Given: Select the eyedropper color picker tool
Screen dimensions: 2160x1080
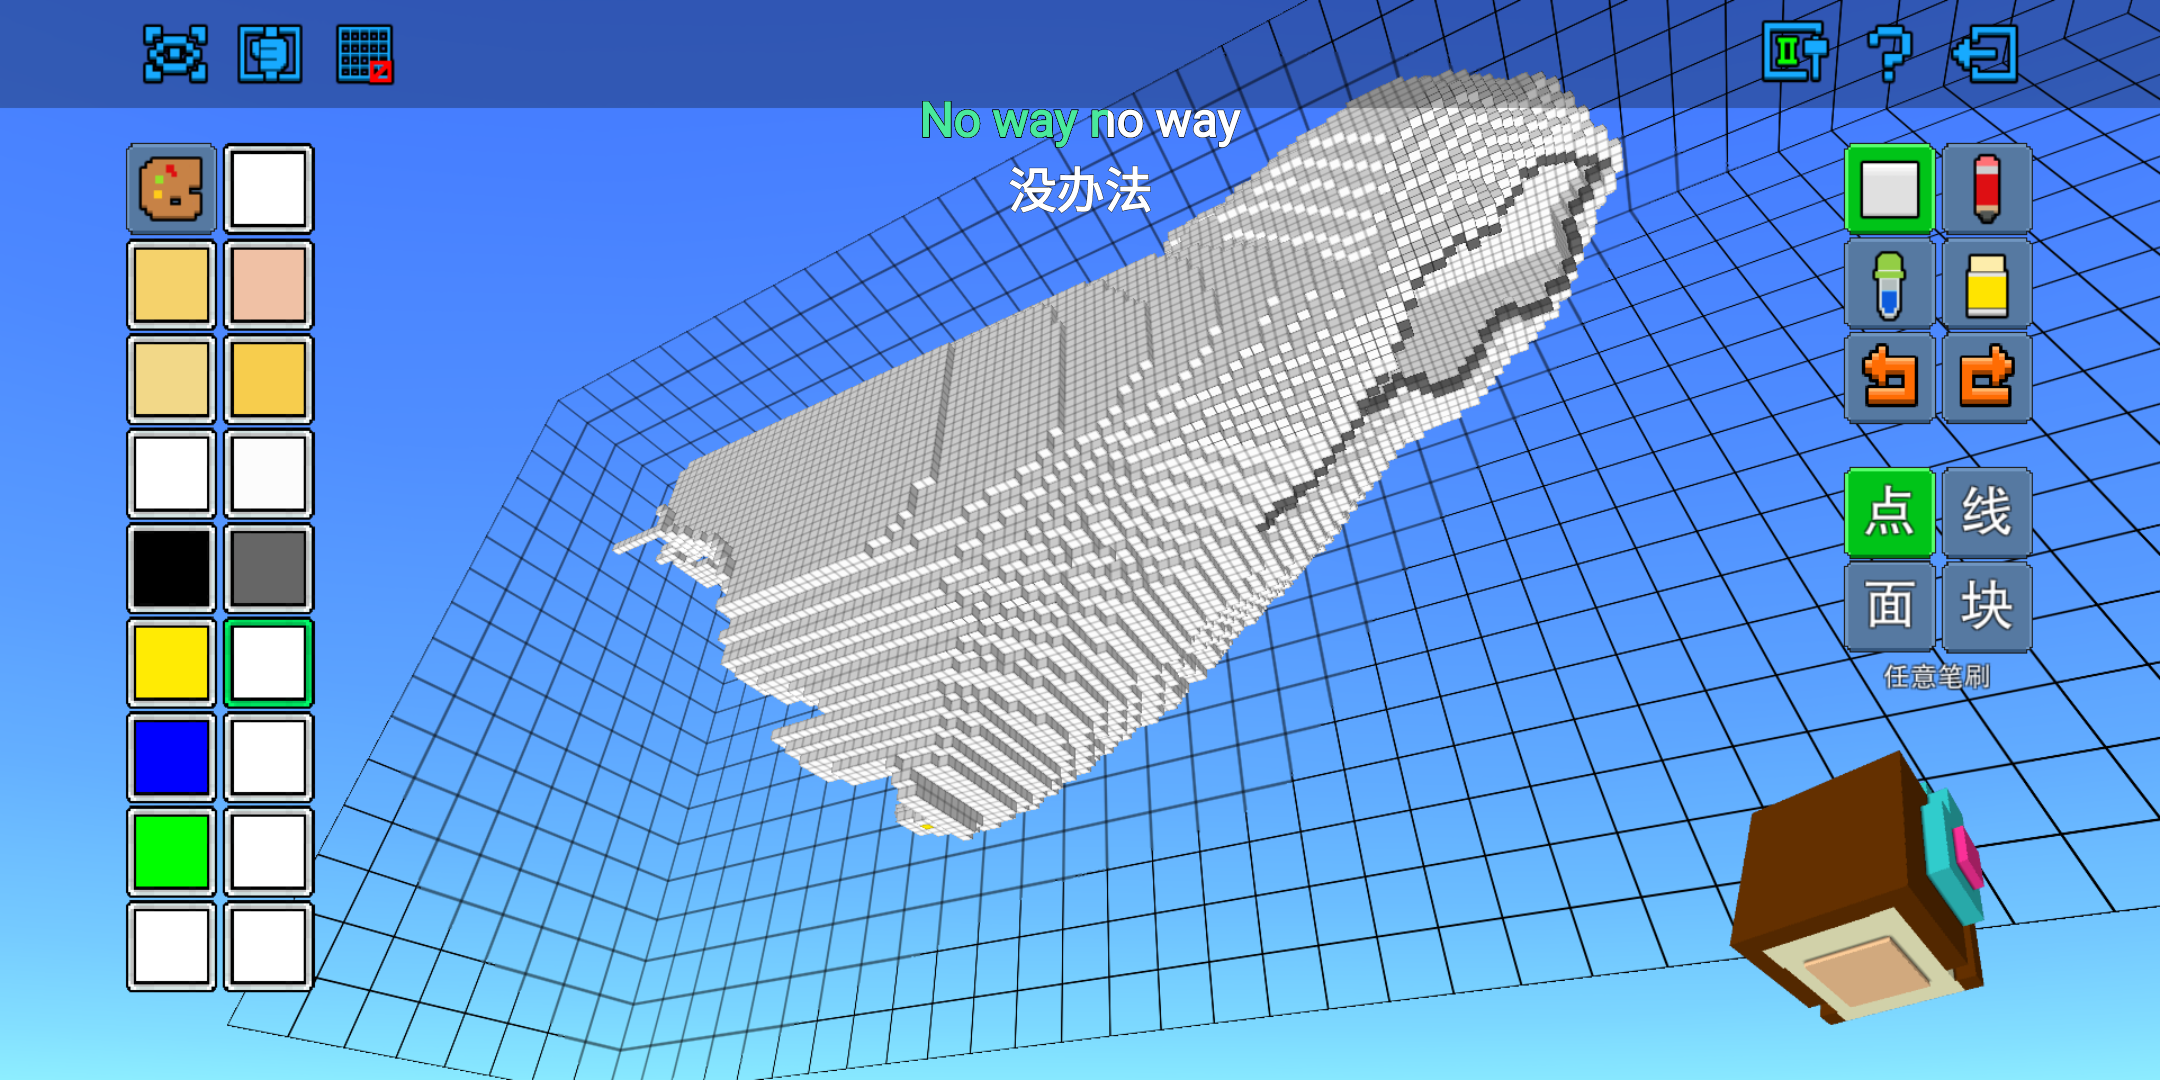Looking at the screenshot, I should 1889,284.
